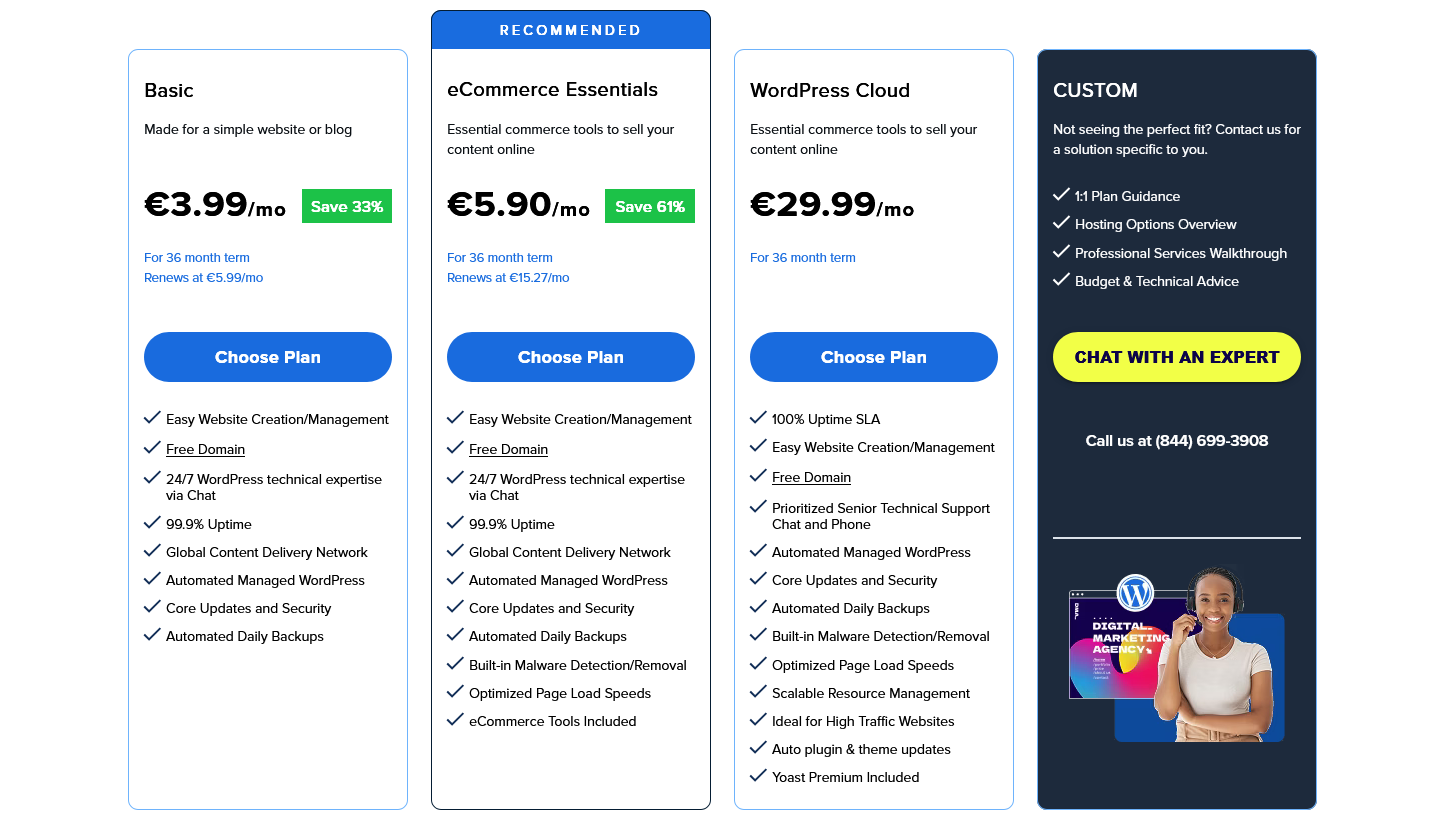Open the Free Domain link under WordPress Cloud
The image size is (1445, 826).
(x=811, y=477)
